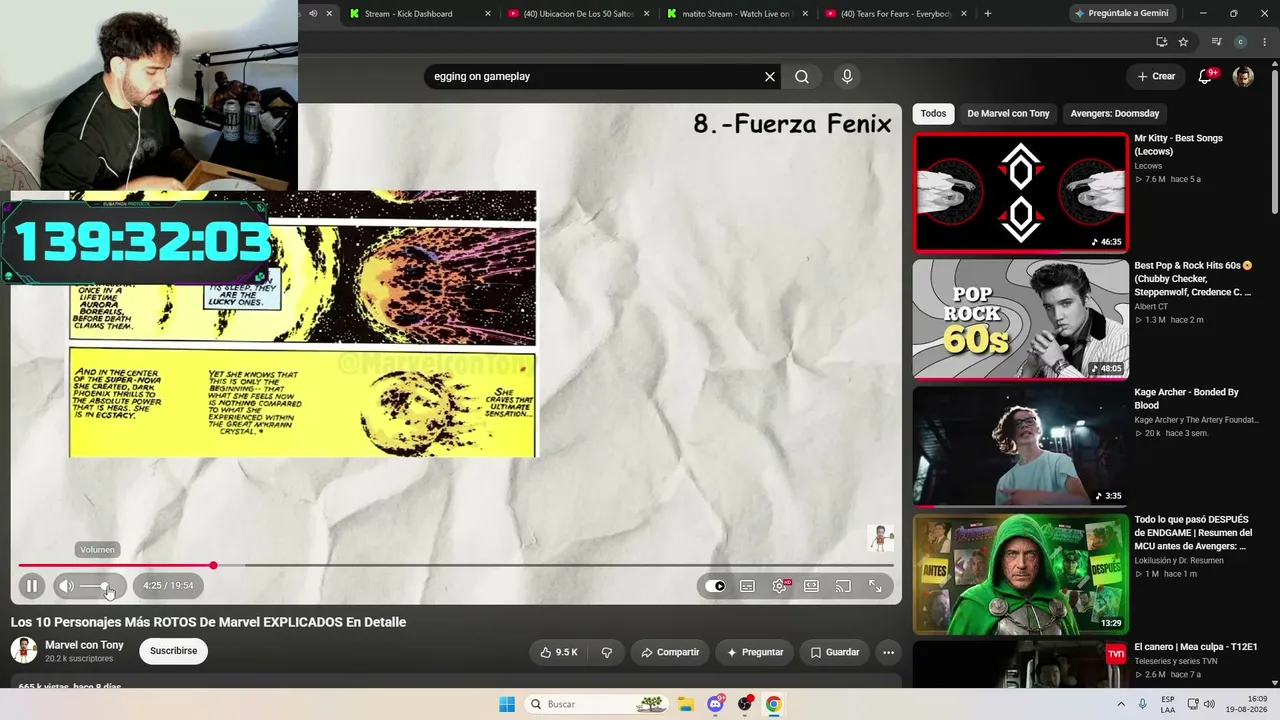Open File Explorer from the taskbar
This screenshot has height=720, width=1280.
tap(686, 704)
